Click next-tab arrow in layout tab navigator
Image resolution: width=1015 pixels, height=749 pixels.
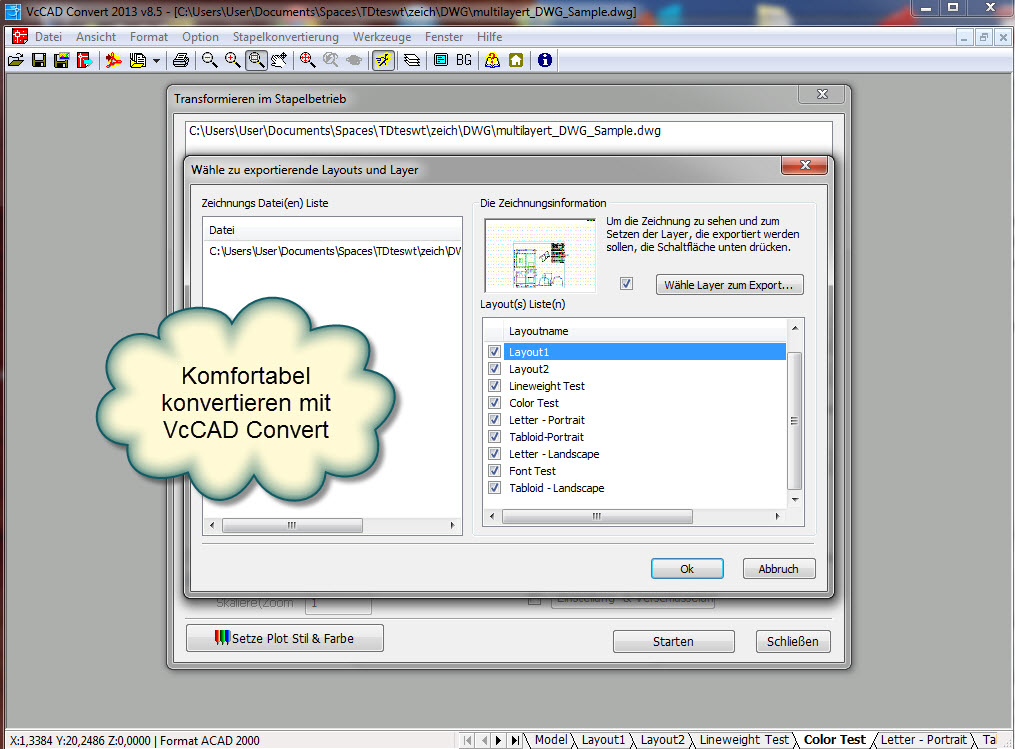tap(500, 740)
